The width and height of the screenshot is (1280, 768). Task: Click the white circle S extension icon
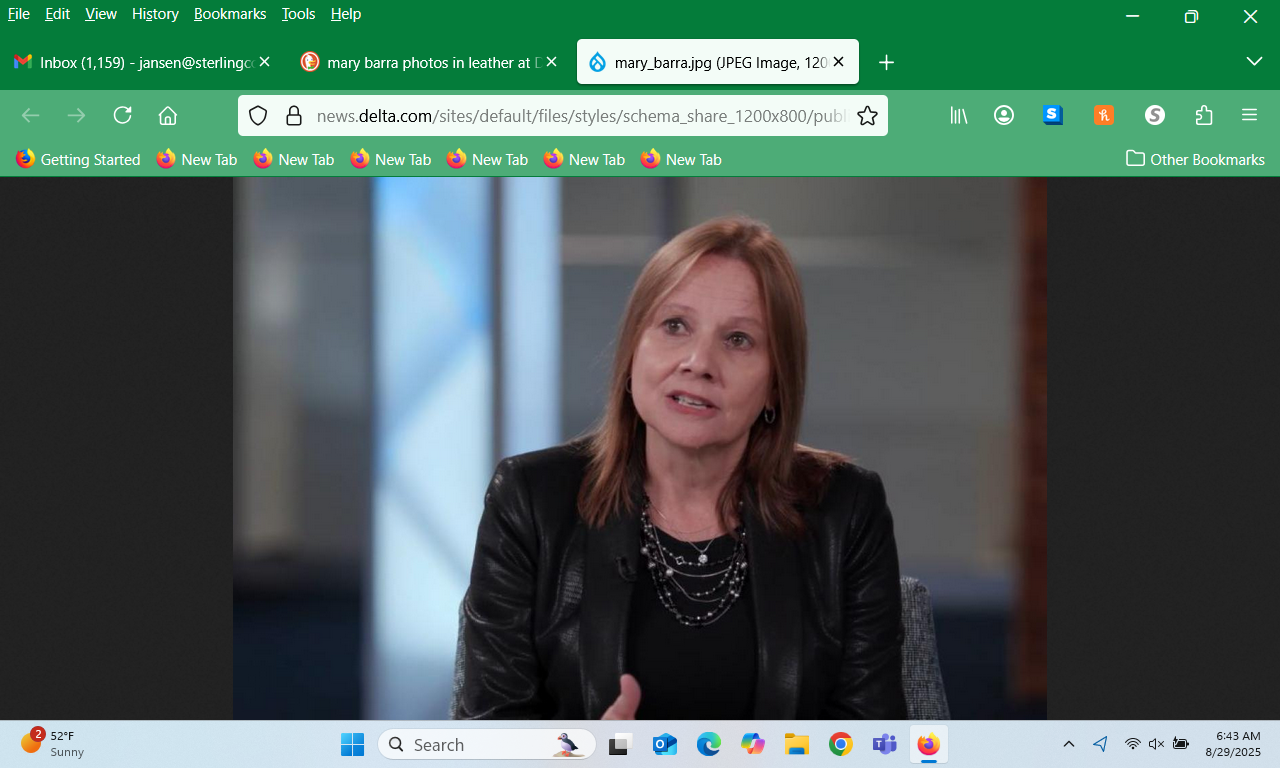pos(1155,115)
